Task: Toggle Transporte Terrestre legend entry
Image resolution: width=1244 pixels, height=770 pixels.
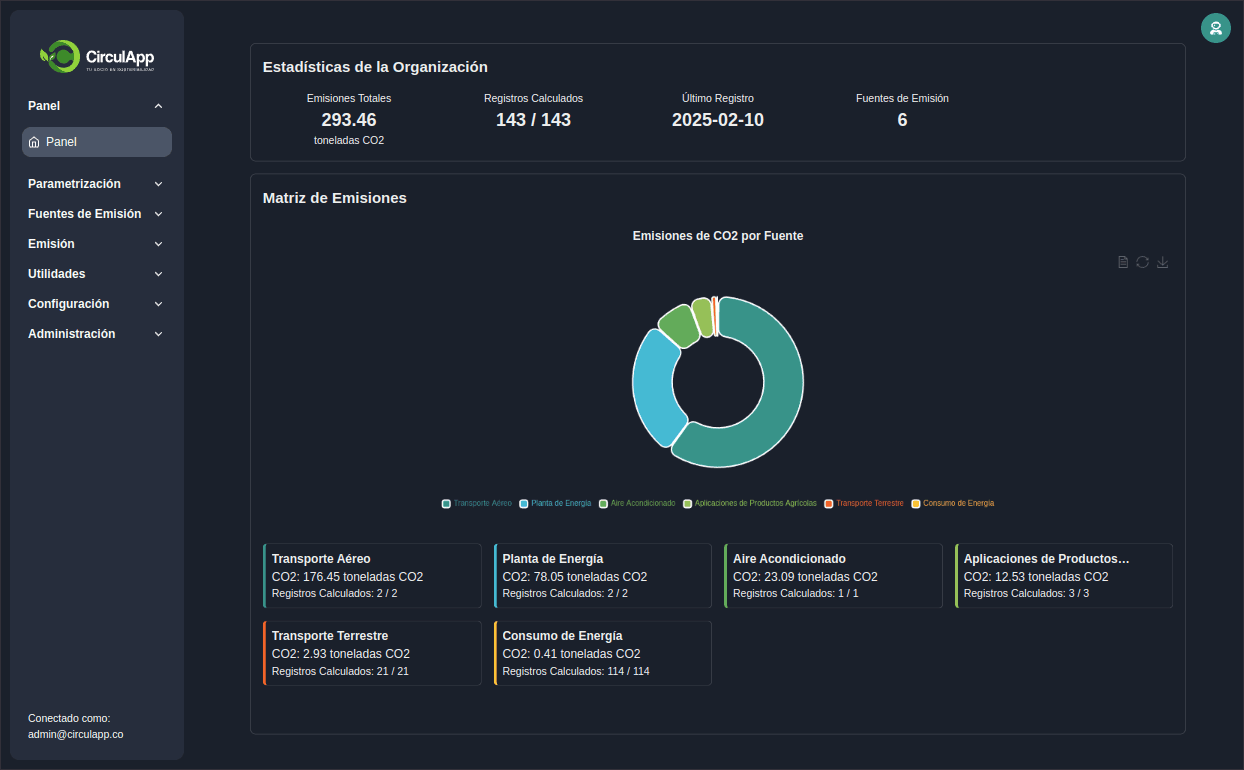Action: (864, 503)
